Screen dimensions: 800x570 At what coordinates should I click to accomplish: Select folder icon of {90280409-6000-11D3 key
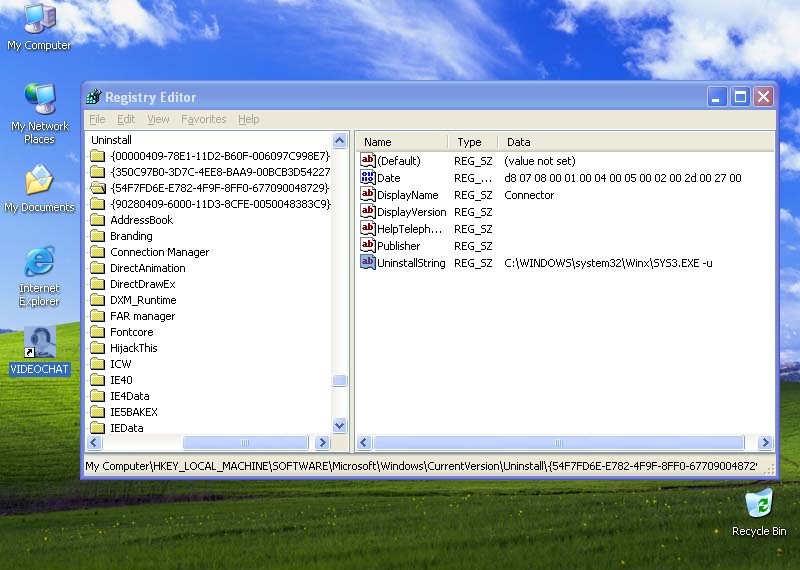97,204
